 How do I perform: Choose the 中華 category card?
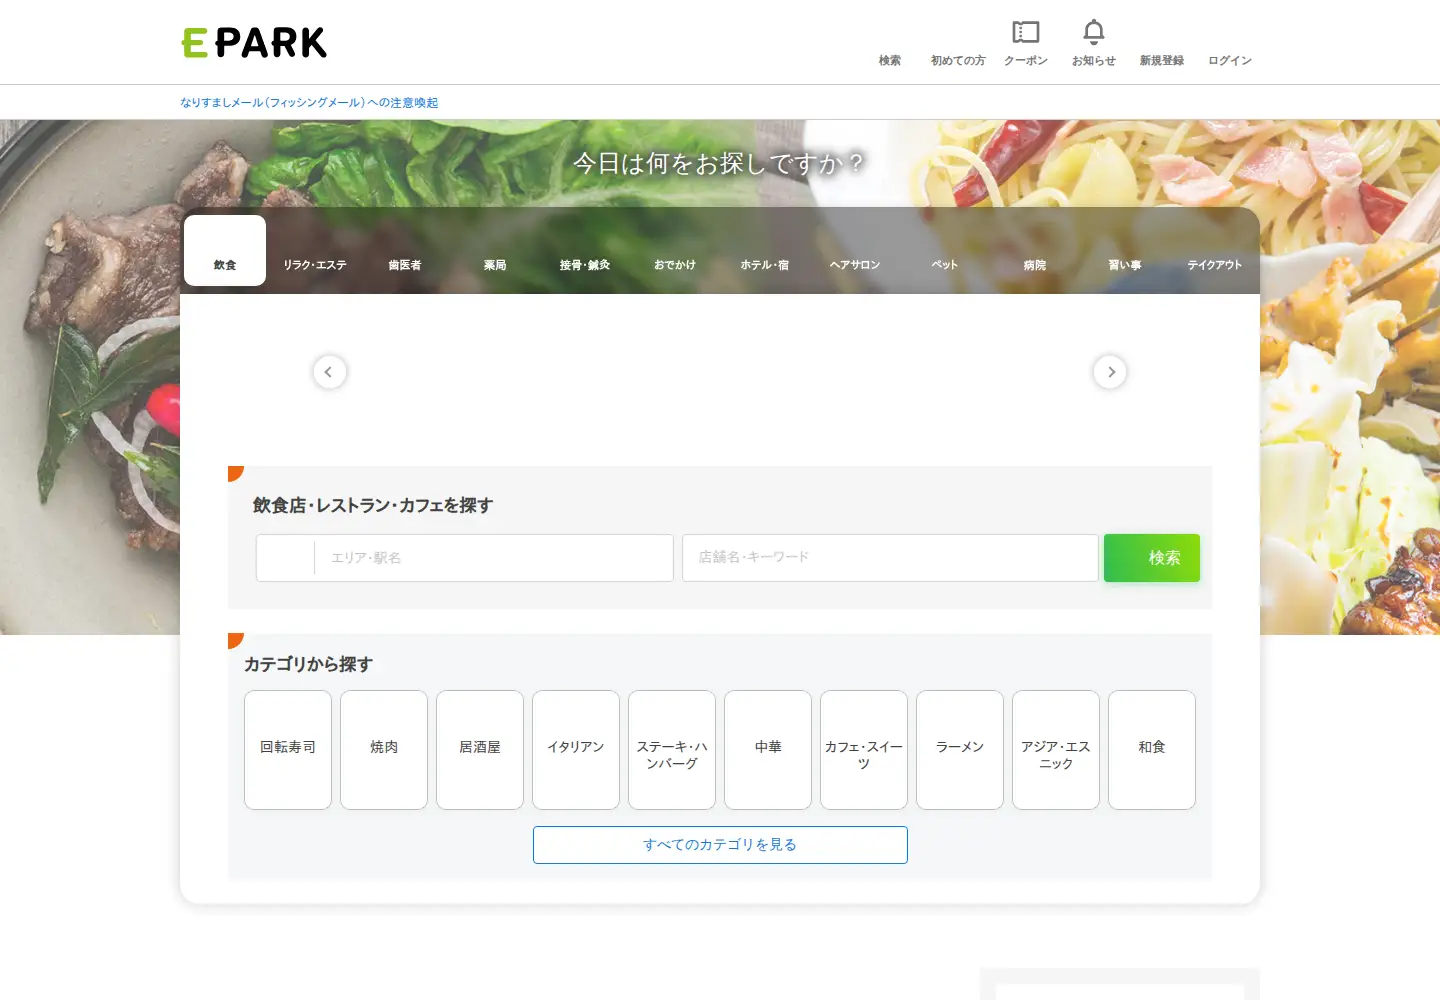point(768,750)
